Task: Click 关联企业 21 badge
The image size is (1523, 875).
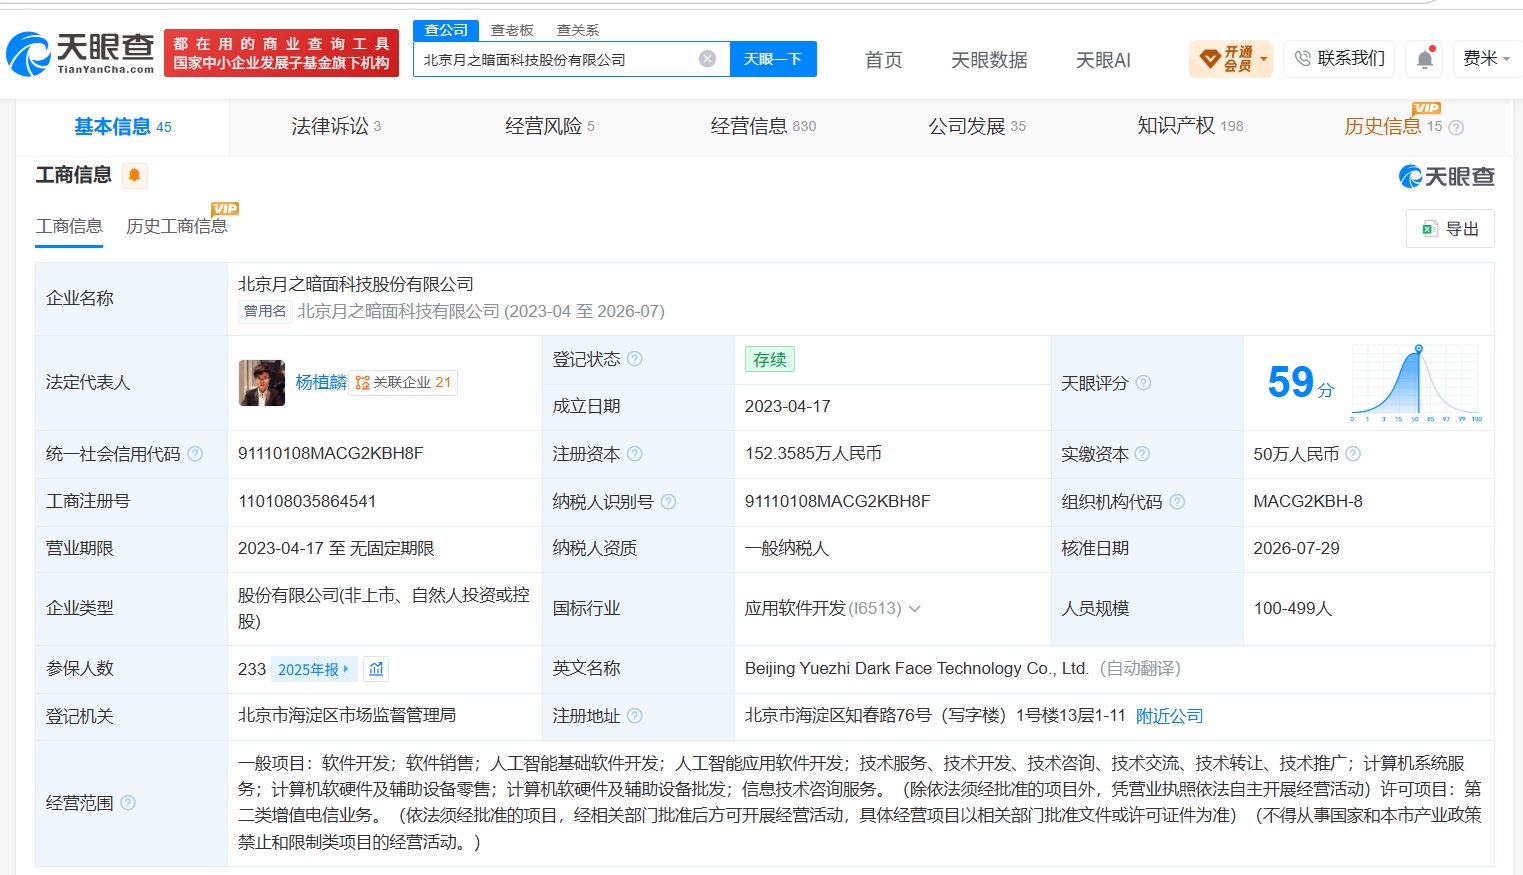Action: click(x=403, y=382)
